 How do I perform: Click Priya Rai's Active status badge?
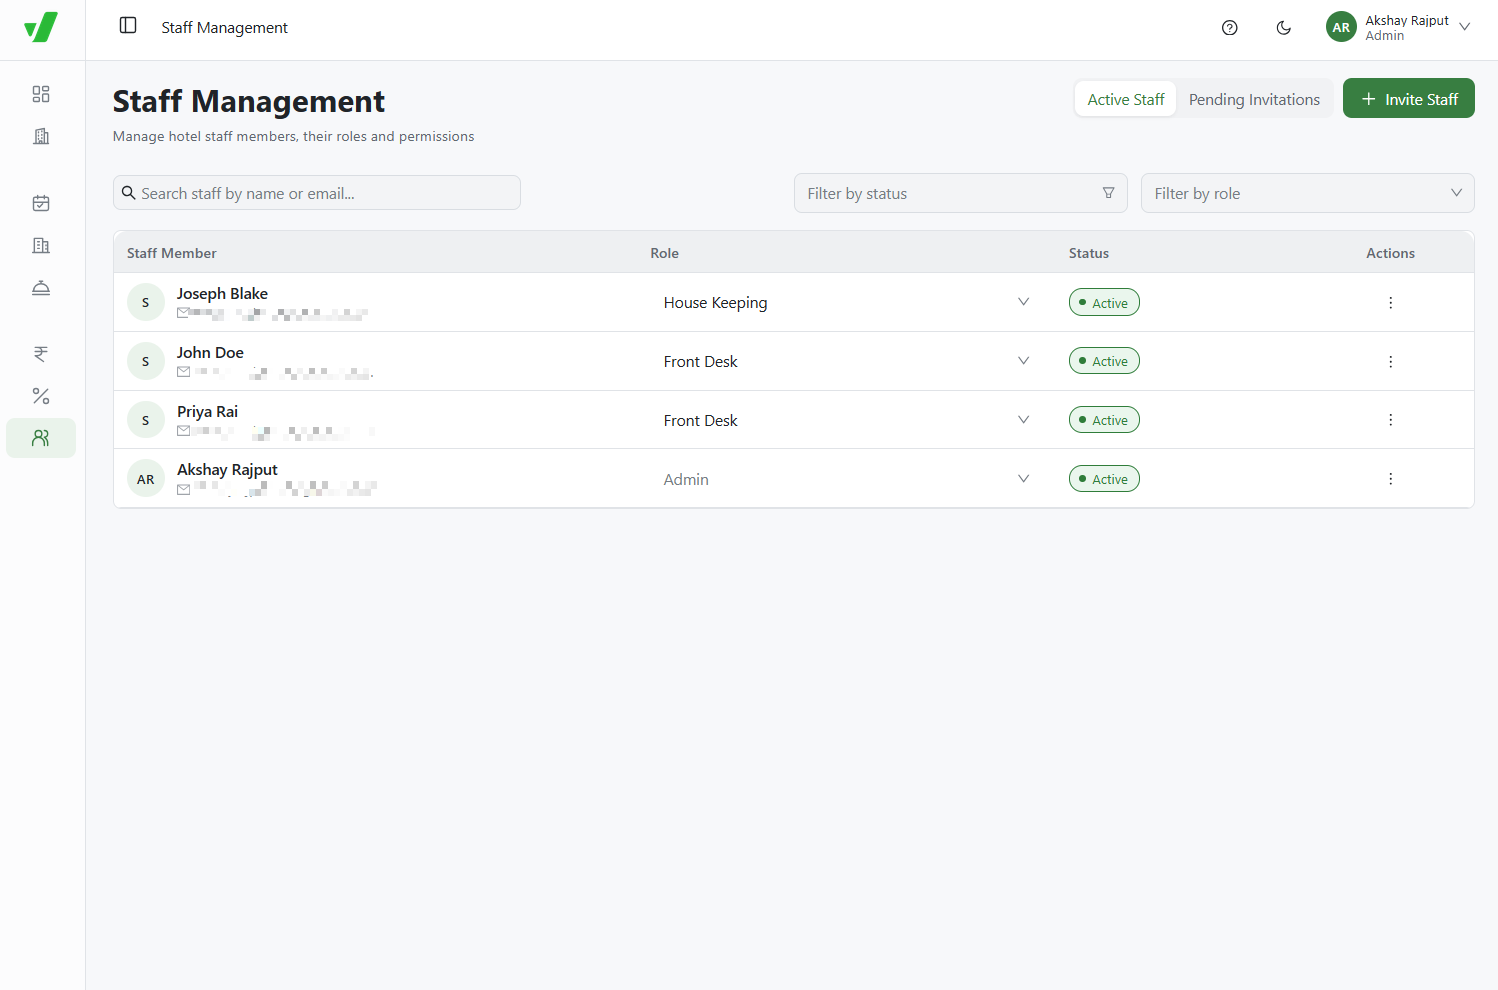coord(1104,420)
